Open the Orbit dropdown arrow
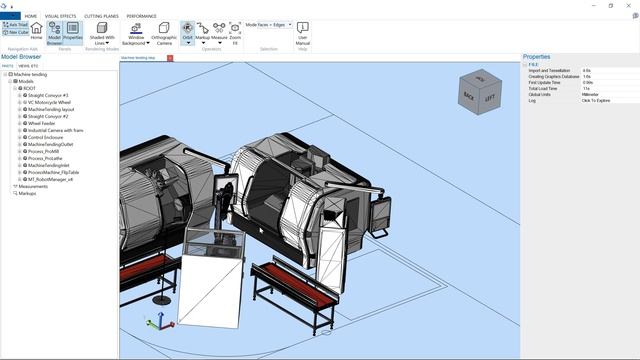Viewport: 640px width, 360px height. pos(188,43)
